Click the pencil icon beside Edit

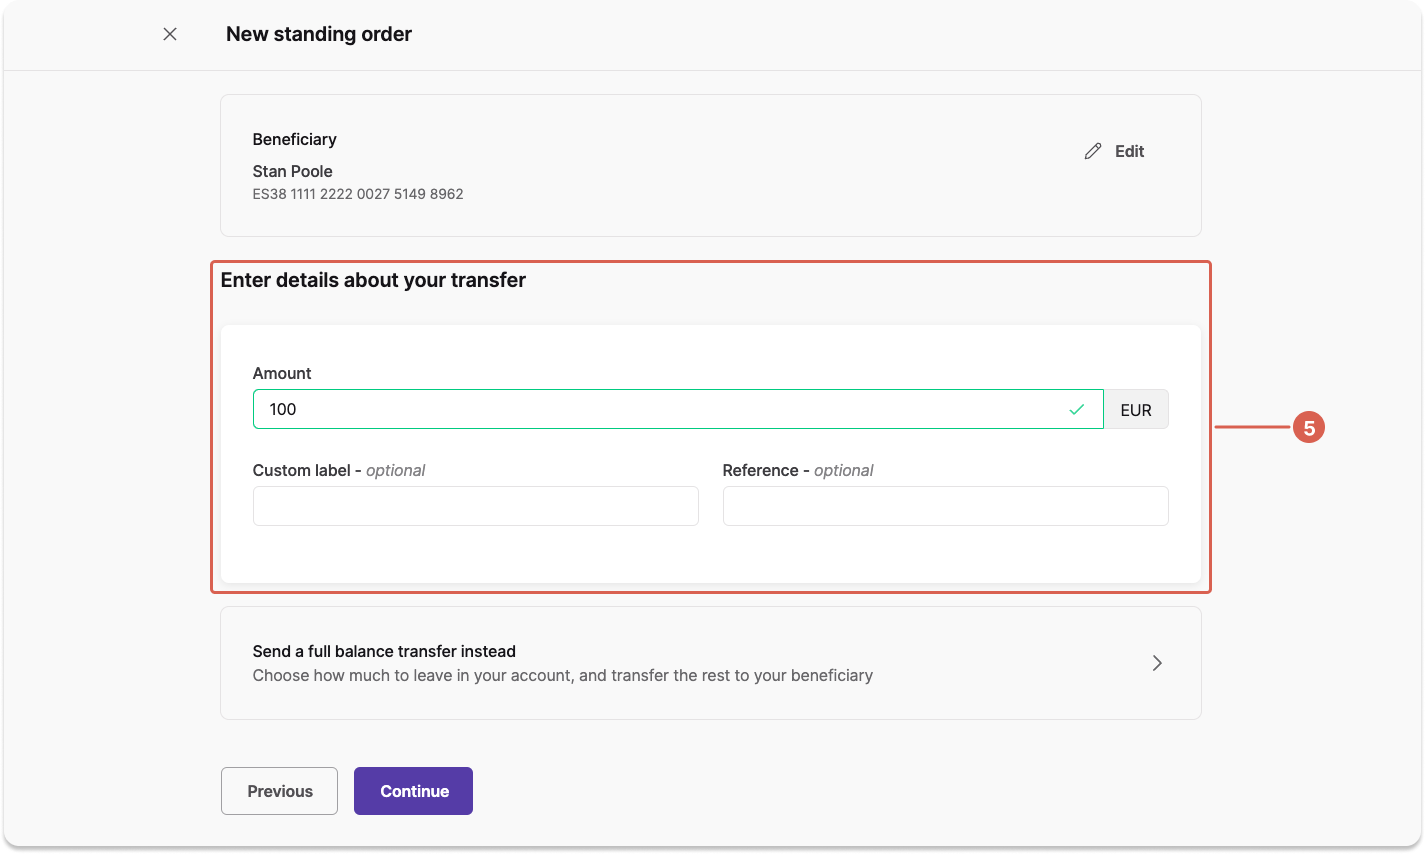tap(1093, 151)
